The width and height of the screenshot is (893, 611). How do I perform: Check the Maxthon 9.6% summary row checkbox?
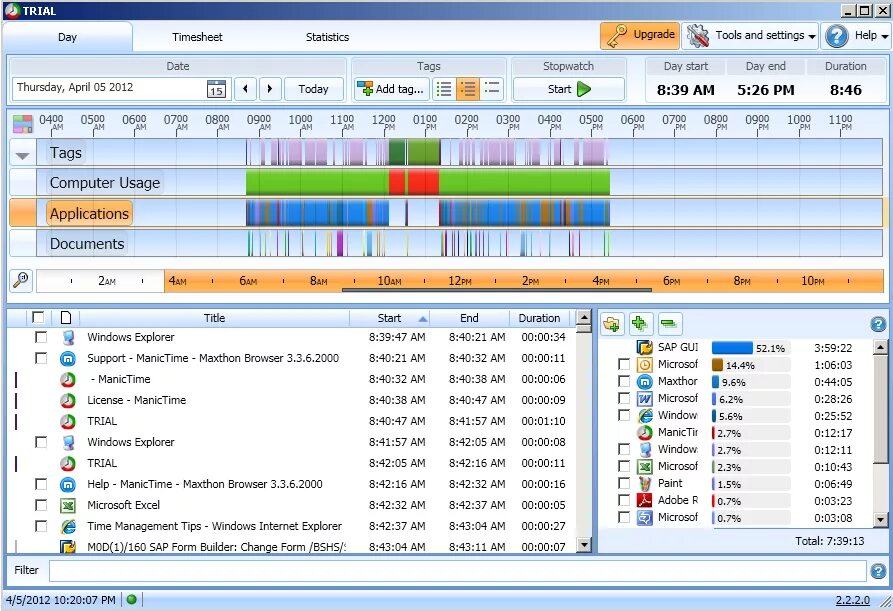click(624, 382)
